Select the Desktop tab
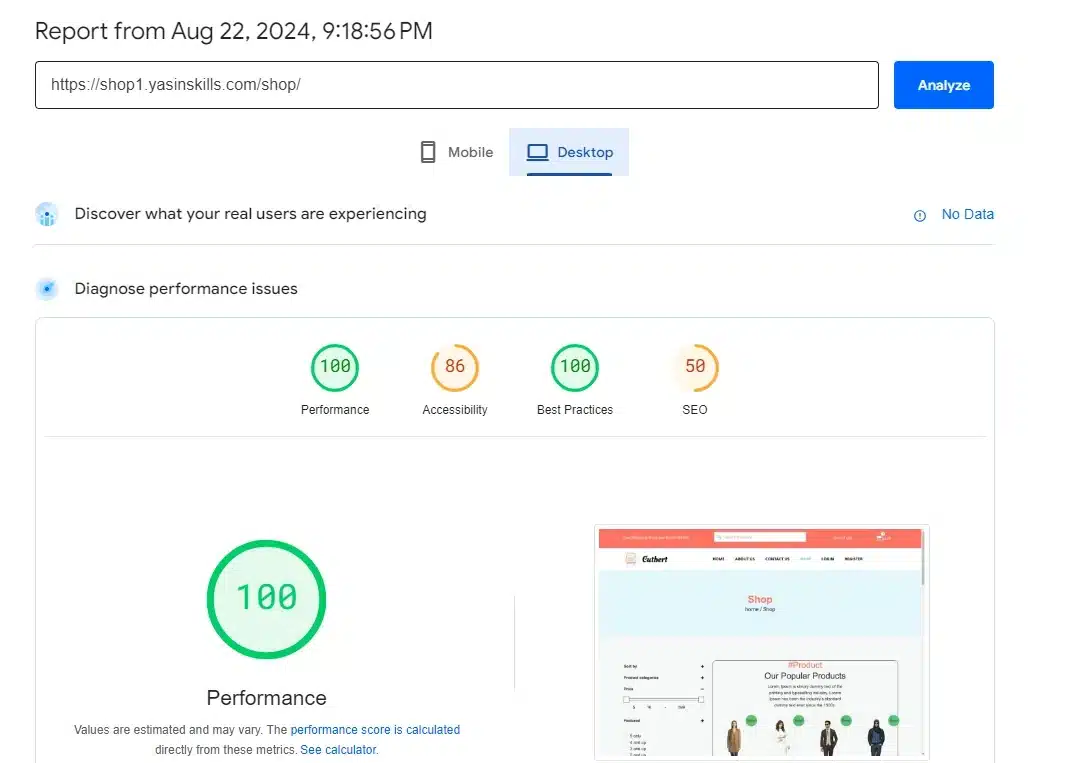1086x763 pixels. pos(569,152)
